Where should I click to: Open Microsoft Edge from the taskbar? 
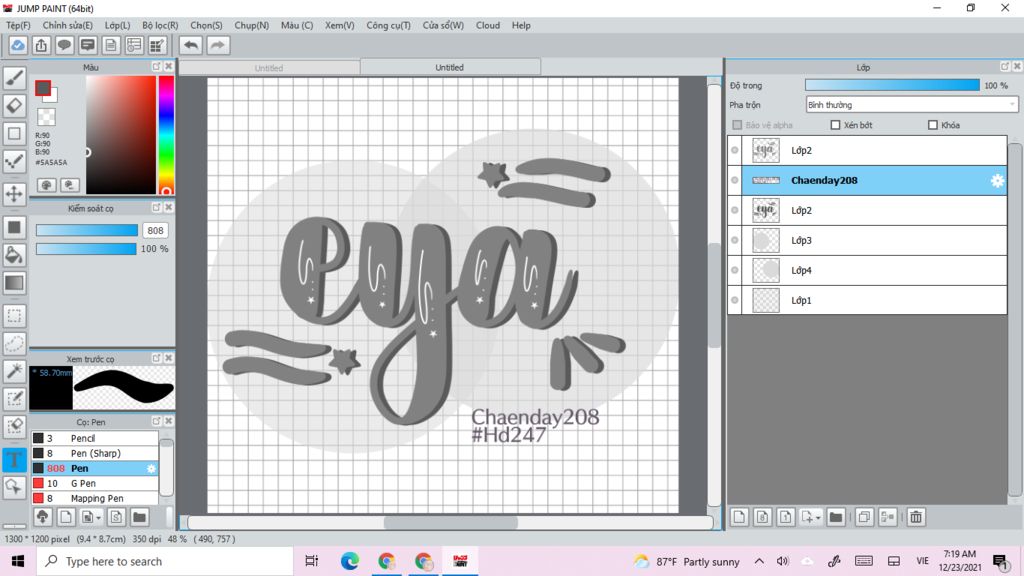pos(349,561)
